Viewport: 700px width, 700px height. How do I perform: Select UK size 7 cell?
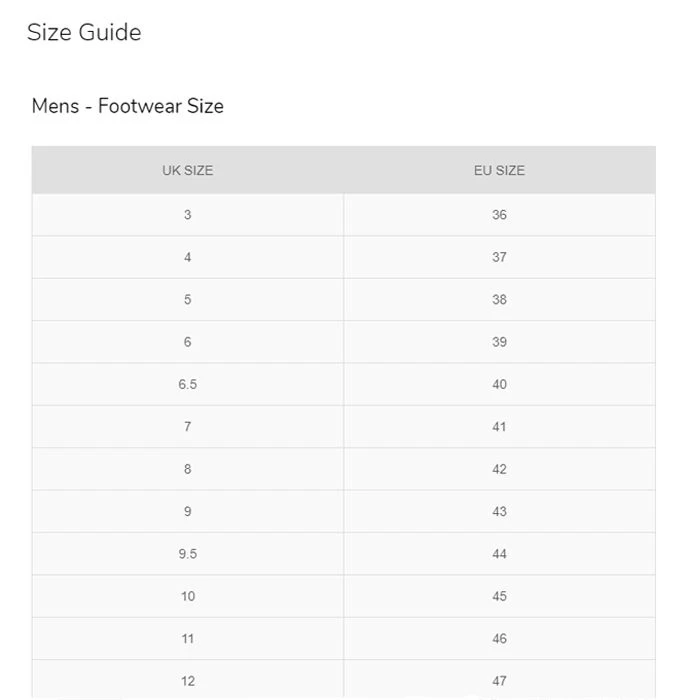(187, 427)
